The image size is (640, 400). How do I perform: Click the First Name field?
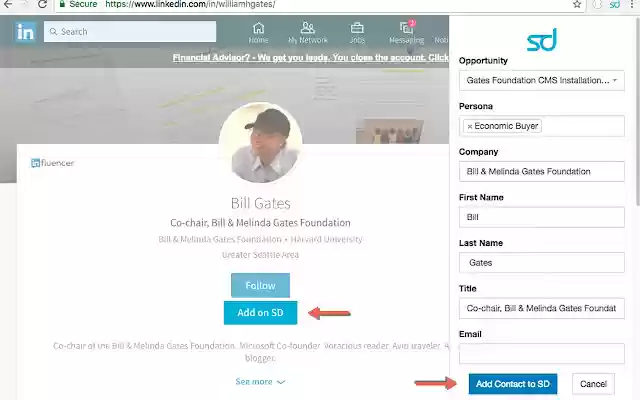542,217
